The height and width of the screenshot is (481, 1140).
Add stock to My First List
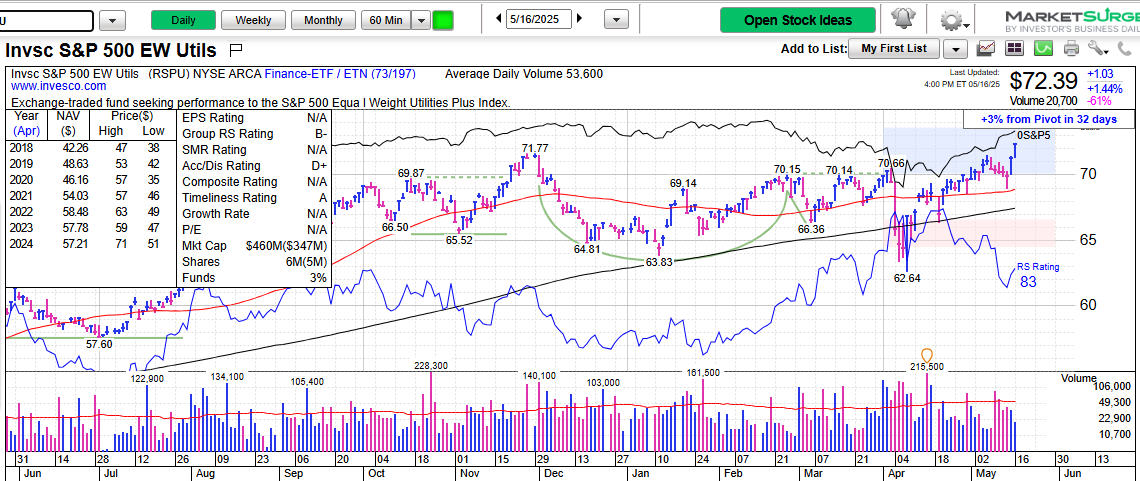pyautogui.click(x=894, y=49)
